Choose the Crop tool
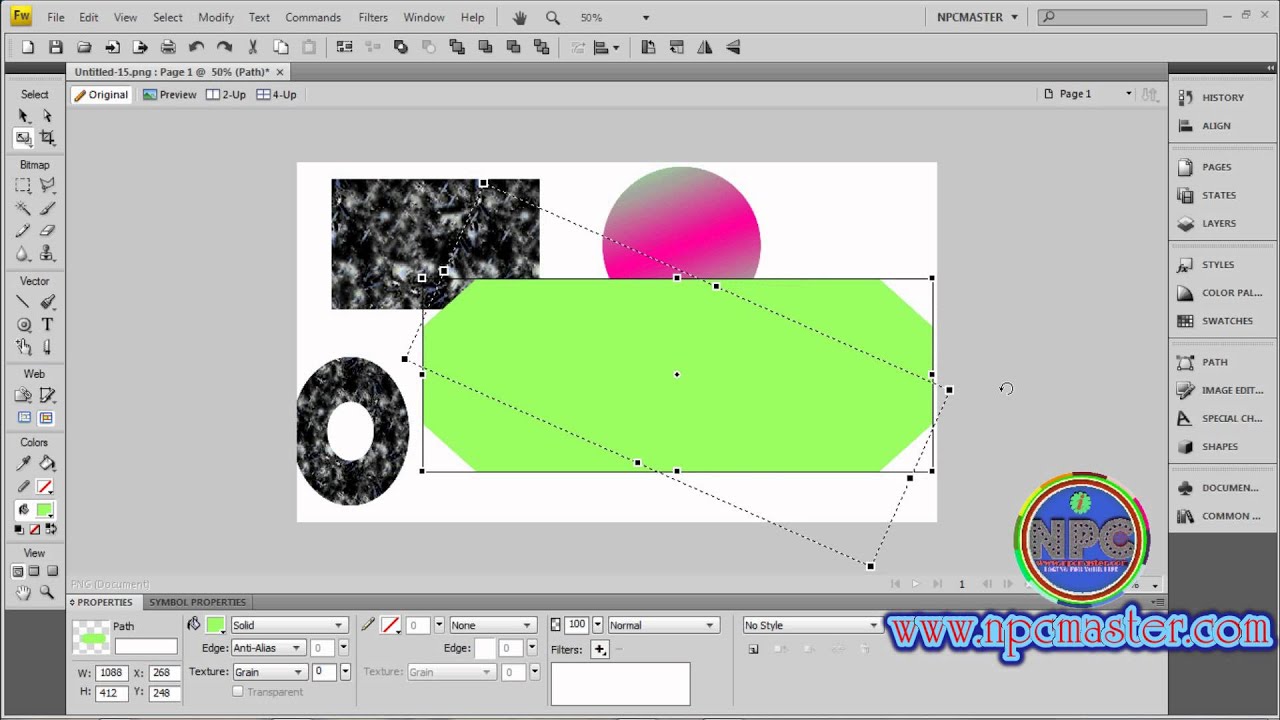The width and height of the screenshot is (1280, 720). [x=47, y=138]
